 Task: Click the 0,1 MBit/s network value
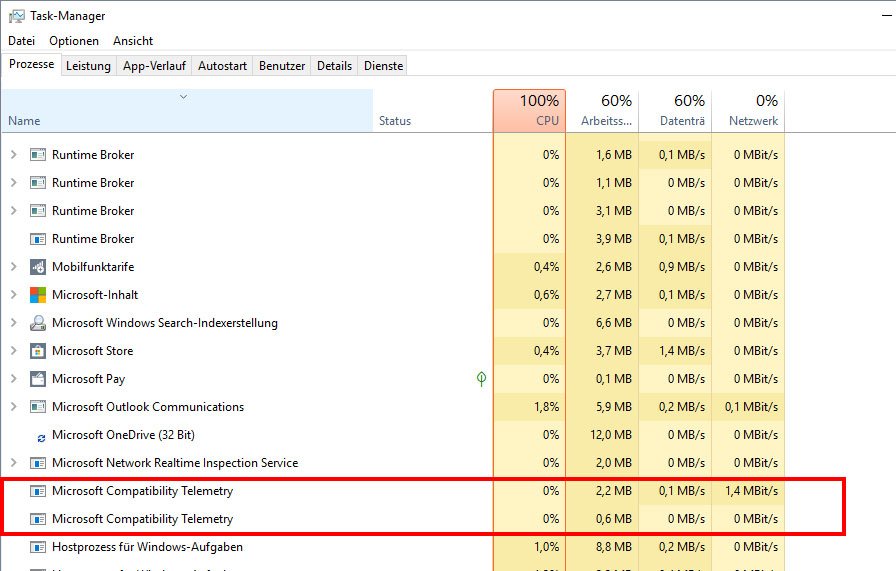[x=751, y=407]
